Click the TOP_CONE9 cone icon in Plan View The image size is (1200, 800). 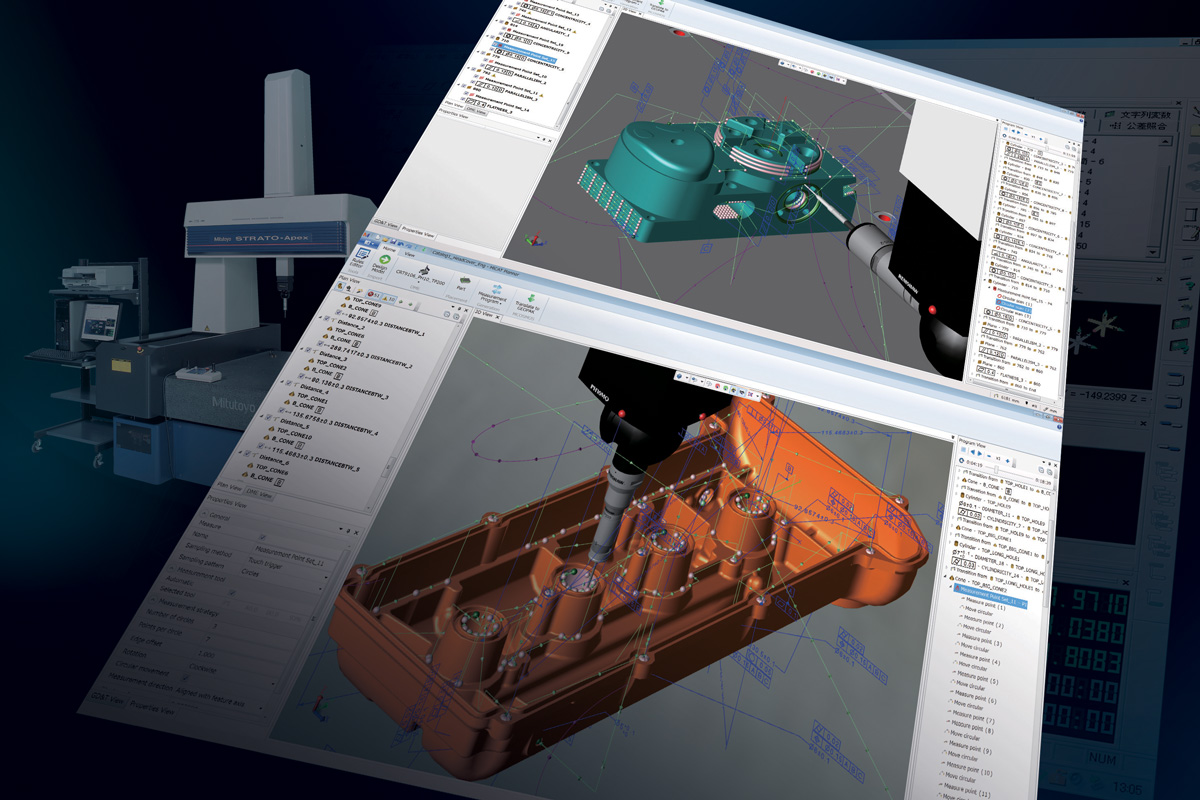(x=347, y=298)
